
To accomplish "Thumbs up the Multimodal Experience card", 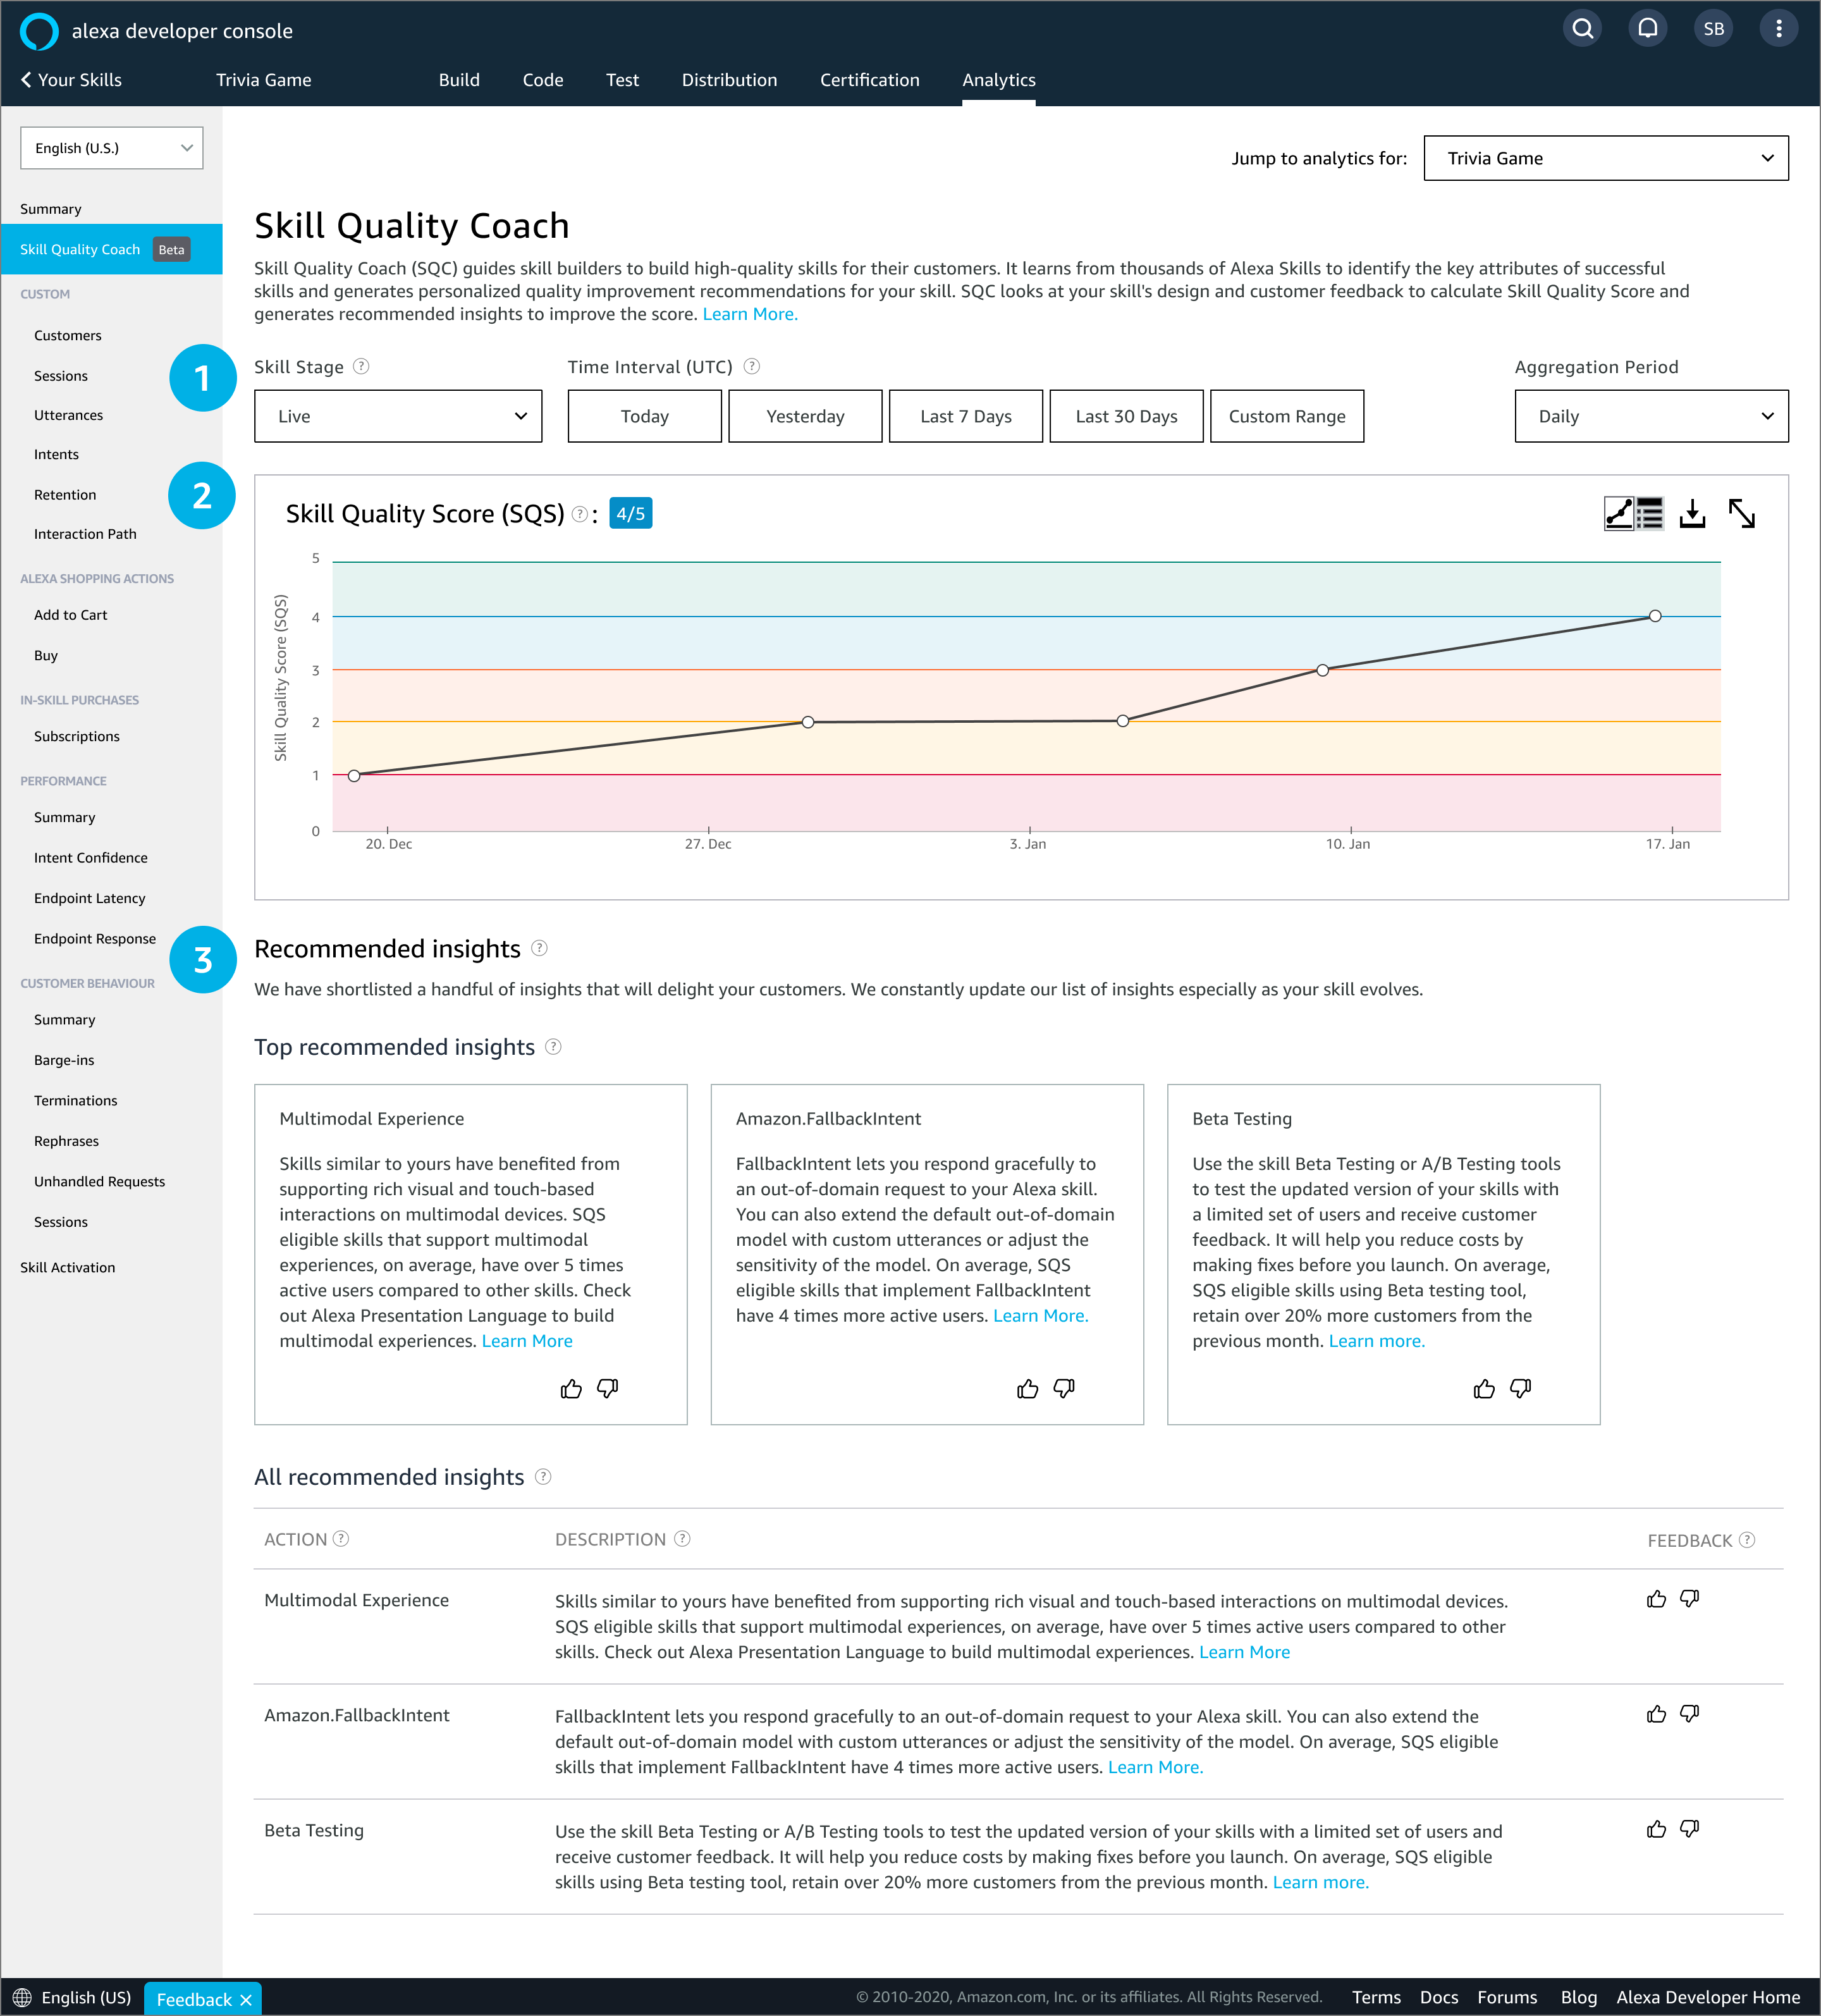I will [571, 1388].
